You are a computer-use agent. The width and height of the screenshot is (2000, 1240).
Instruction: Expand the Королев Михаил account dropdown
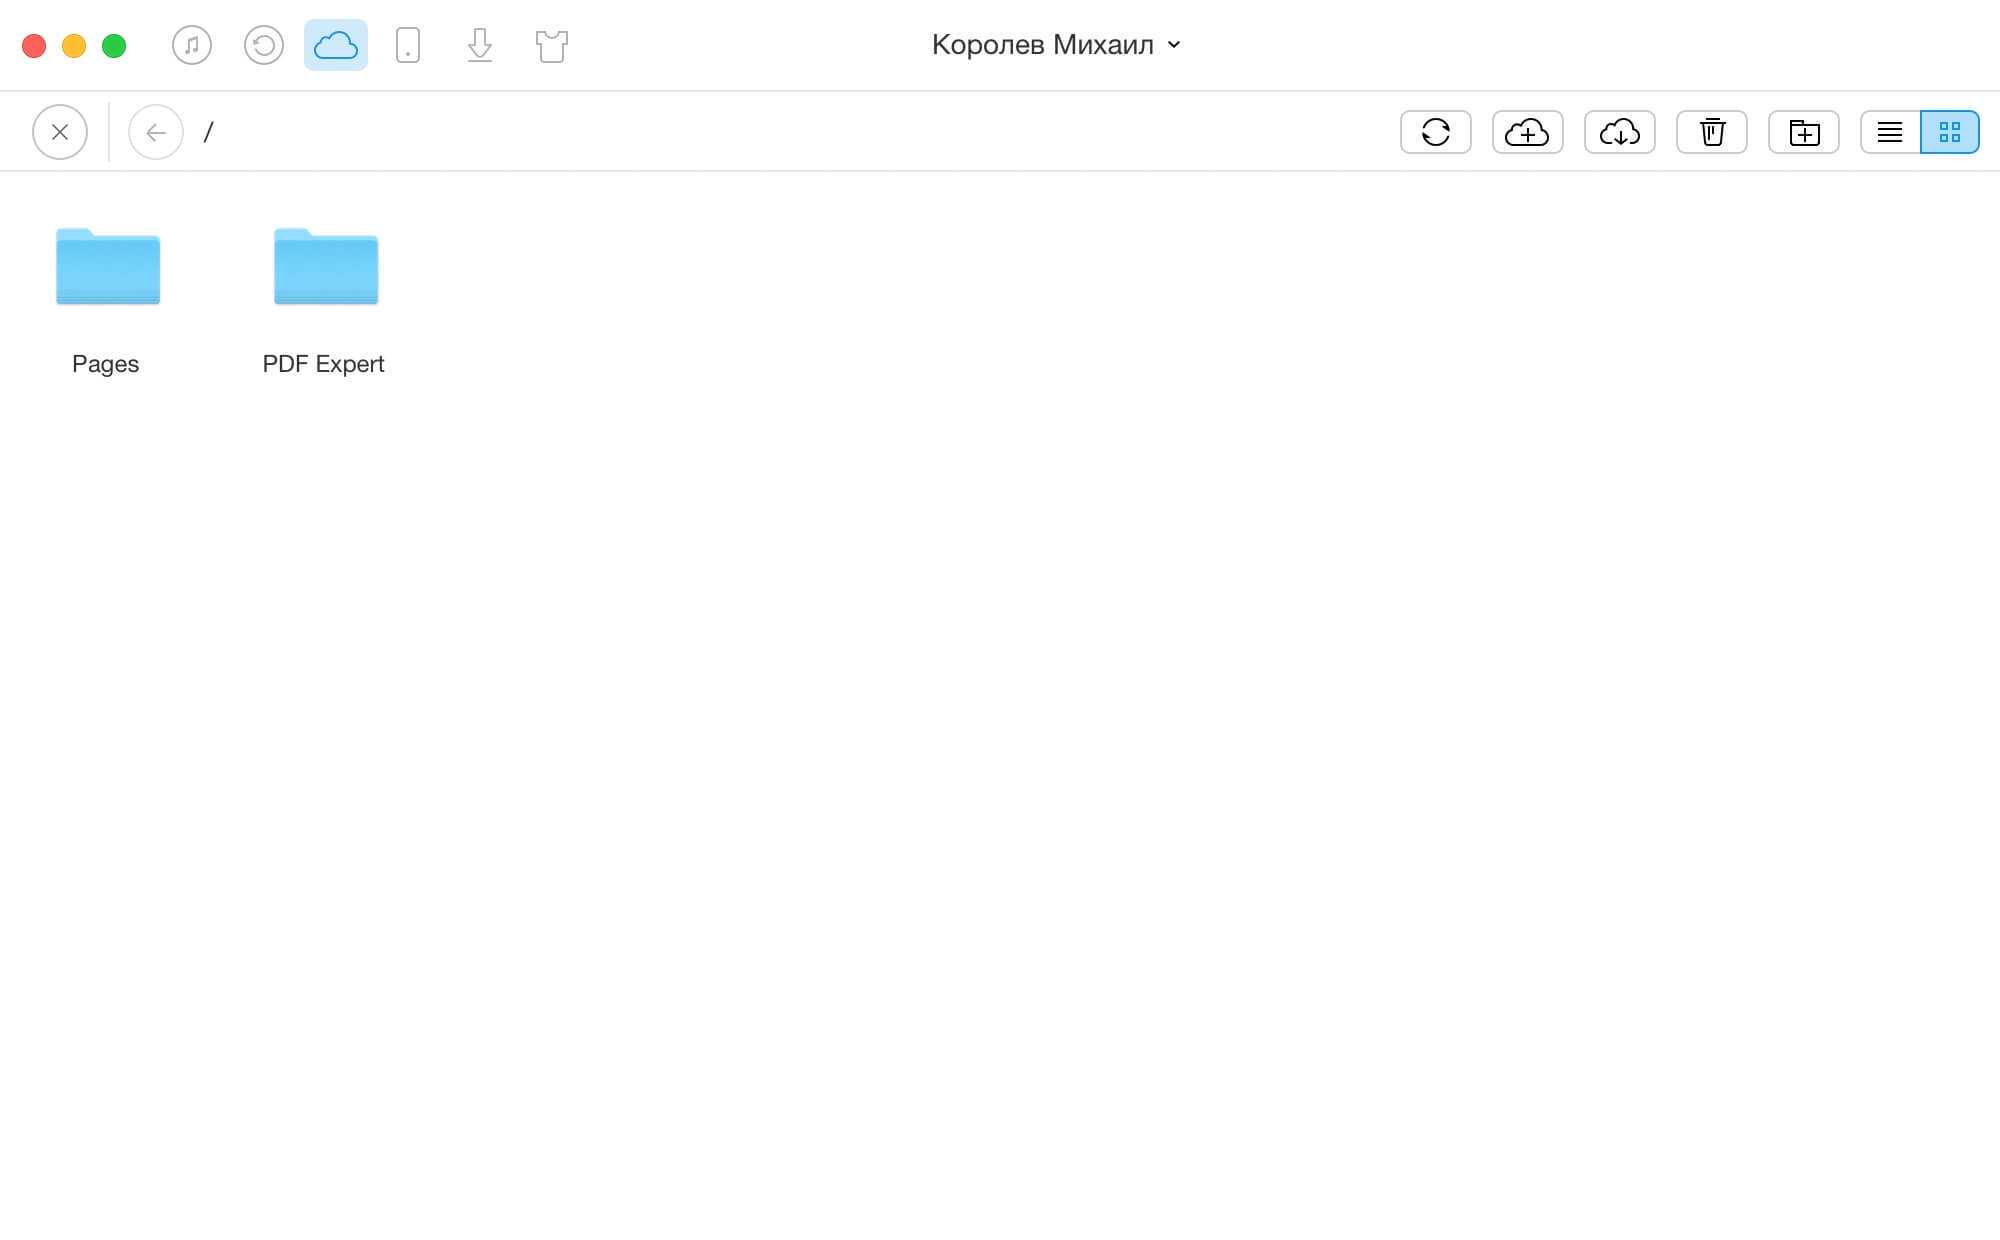[x=1042, y=45]
